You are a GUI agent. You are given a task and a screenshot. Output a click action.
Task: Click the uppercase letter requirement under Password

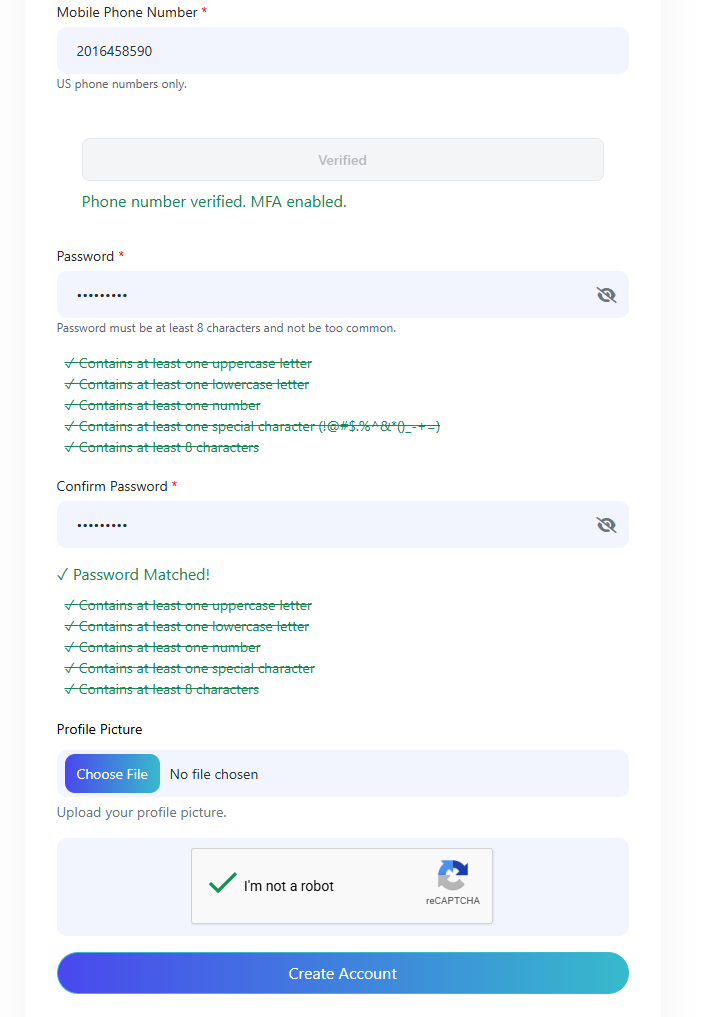coord(189,364)
